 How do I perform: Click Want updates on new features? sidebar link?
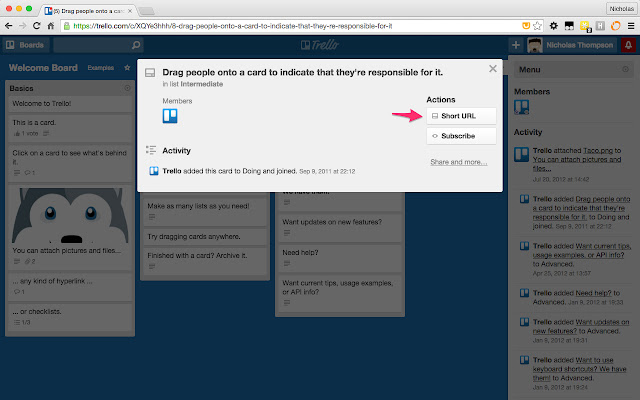tap(582, 326)
